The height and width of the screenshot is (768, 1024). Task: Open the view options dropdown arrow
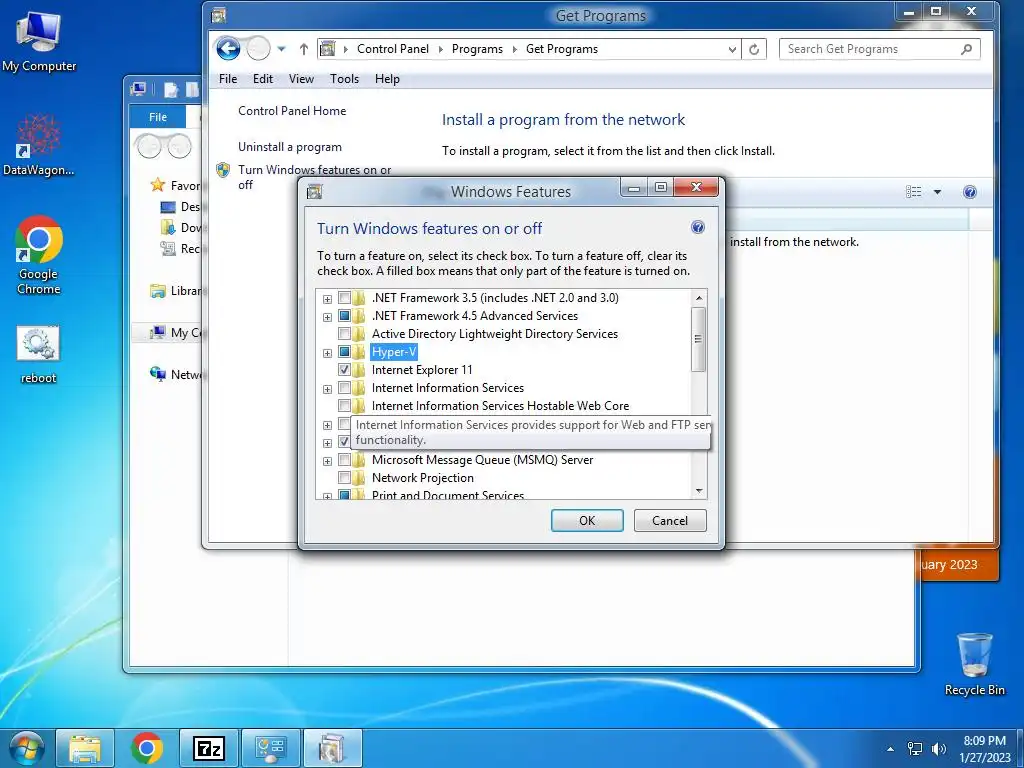pyautogui.click(x=937, y=192)
